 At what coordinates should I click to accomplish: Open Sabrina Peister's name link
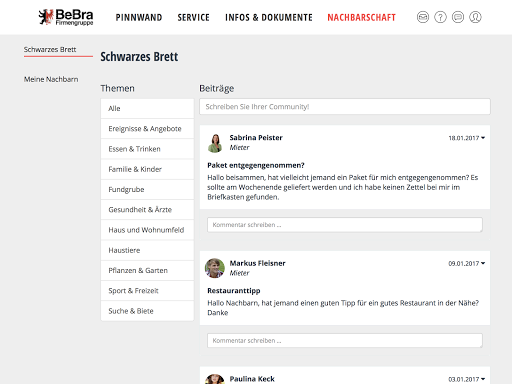(256, 138)
